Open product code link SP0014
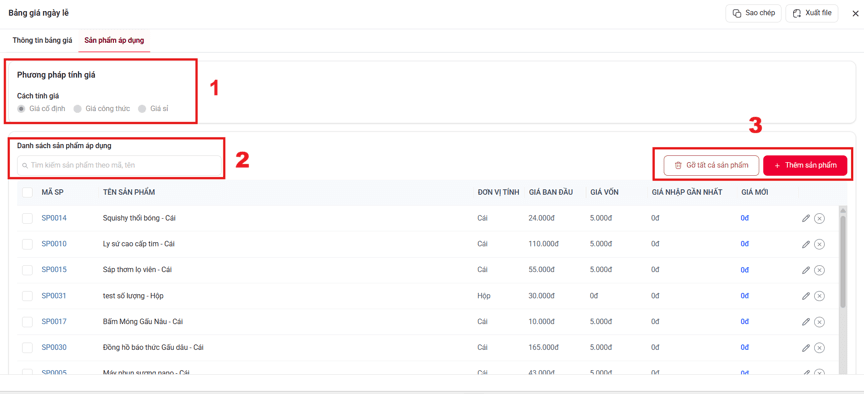Viewport: 864px width, 394px height. tap(54, 218)
